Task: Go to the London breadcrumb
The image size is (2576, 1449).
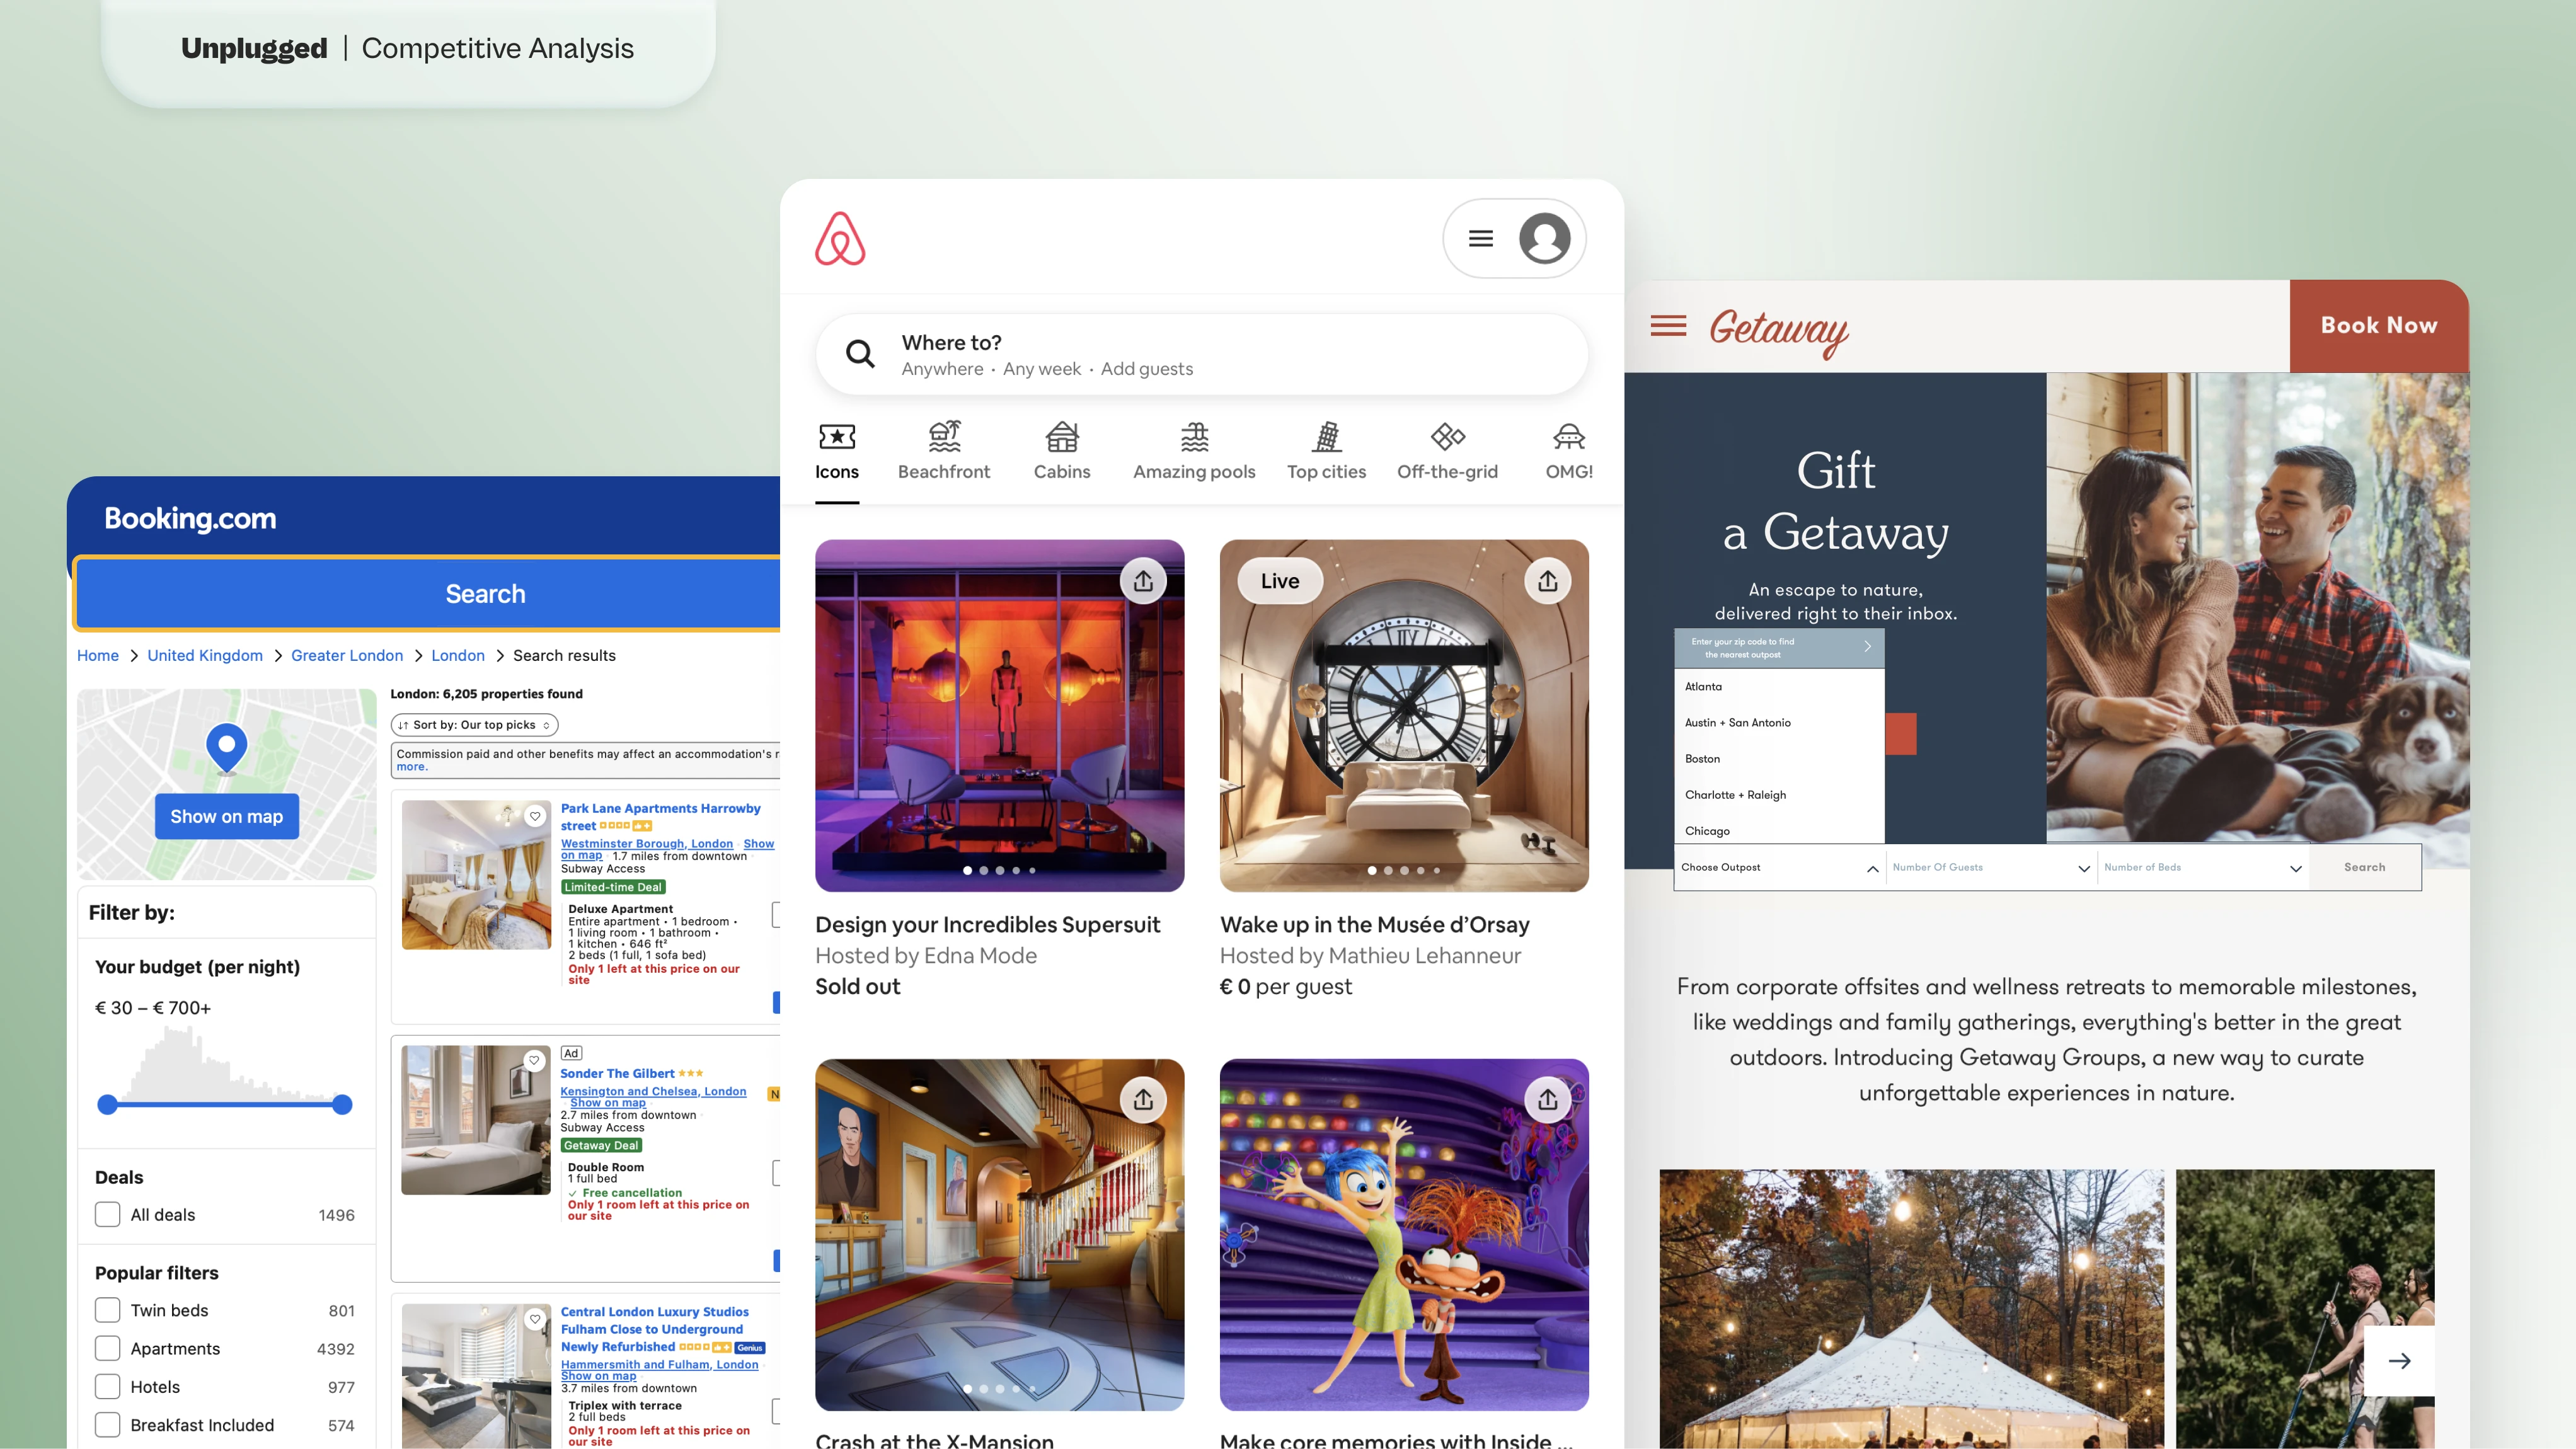Action: [458, 655]
